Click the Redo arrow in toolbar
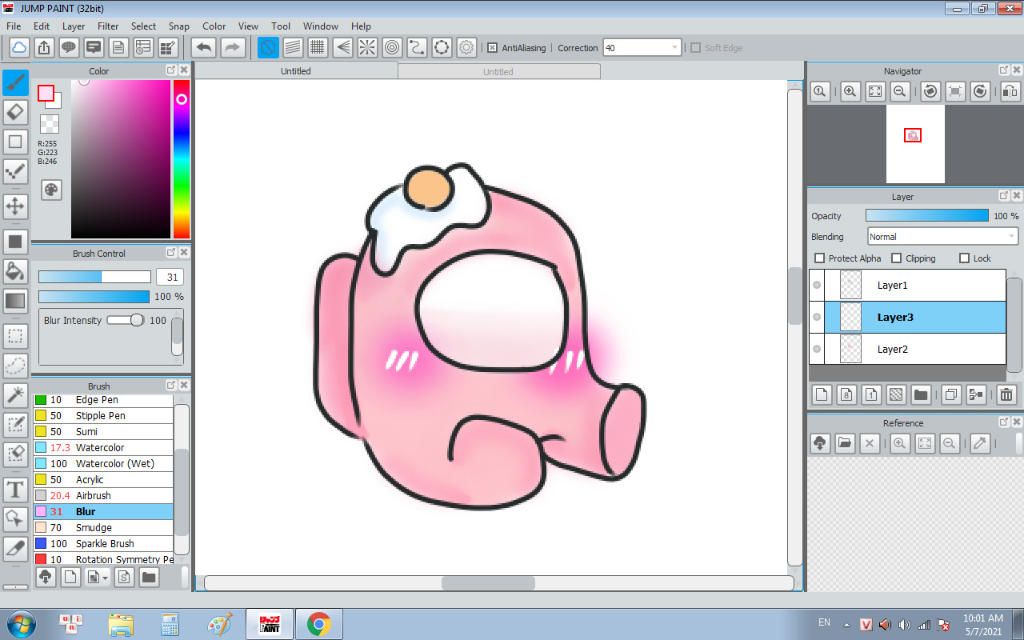Viewport: 1024px width, 640px height. coord(232,48)
